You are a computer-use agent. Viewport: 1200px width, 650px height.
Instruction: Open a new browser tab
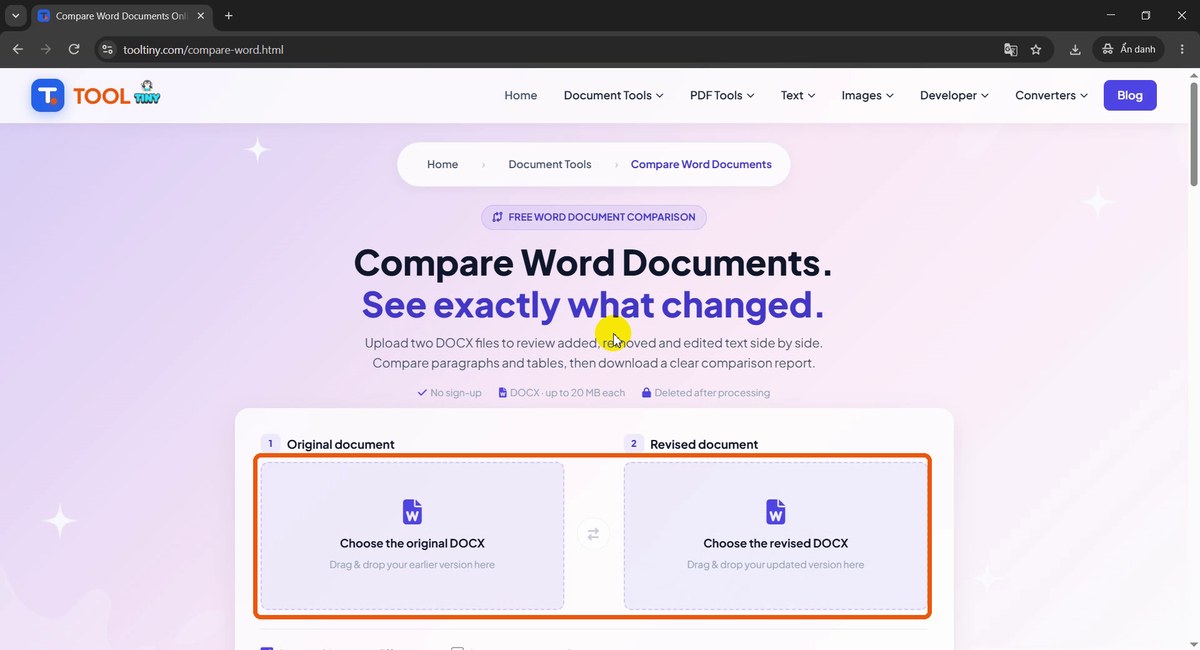pos(228,16)
